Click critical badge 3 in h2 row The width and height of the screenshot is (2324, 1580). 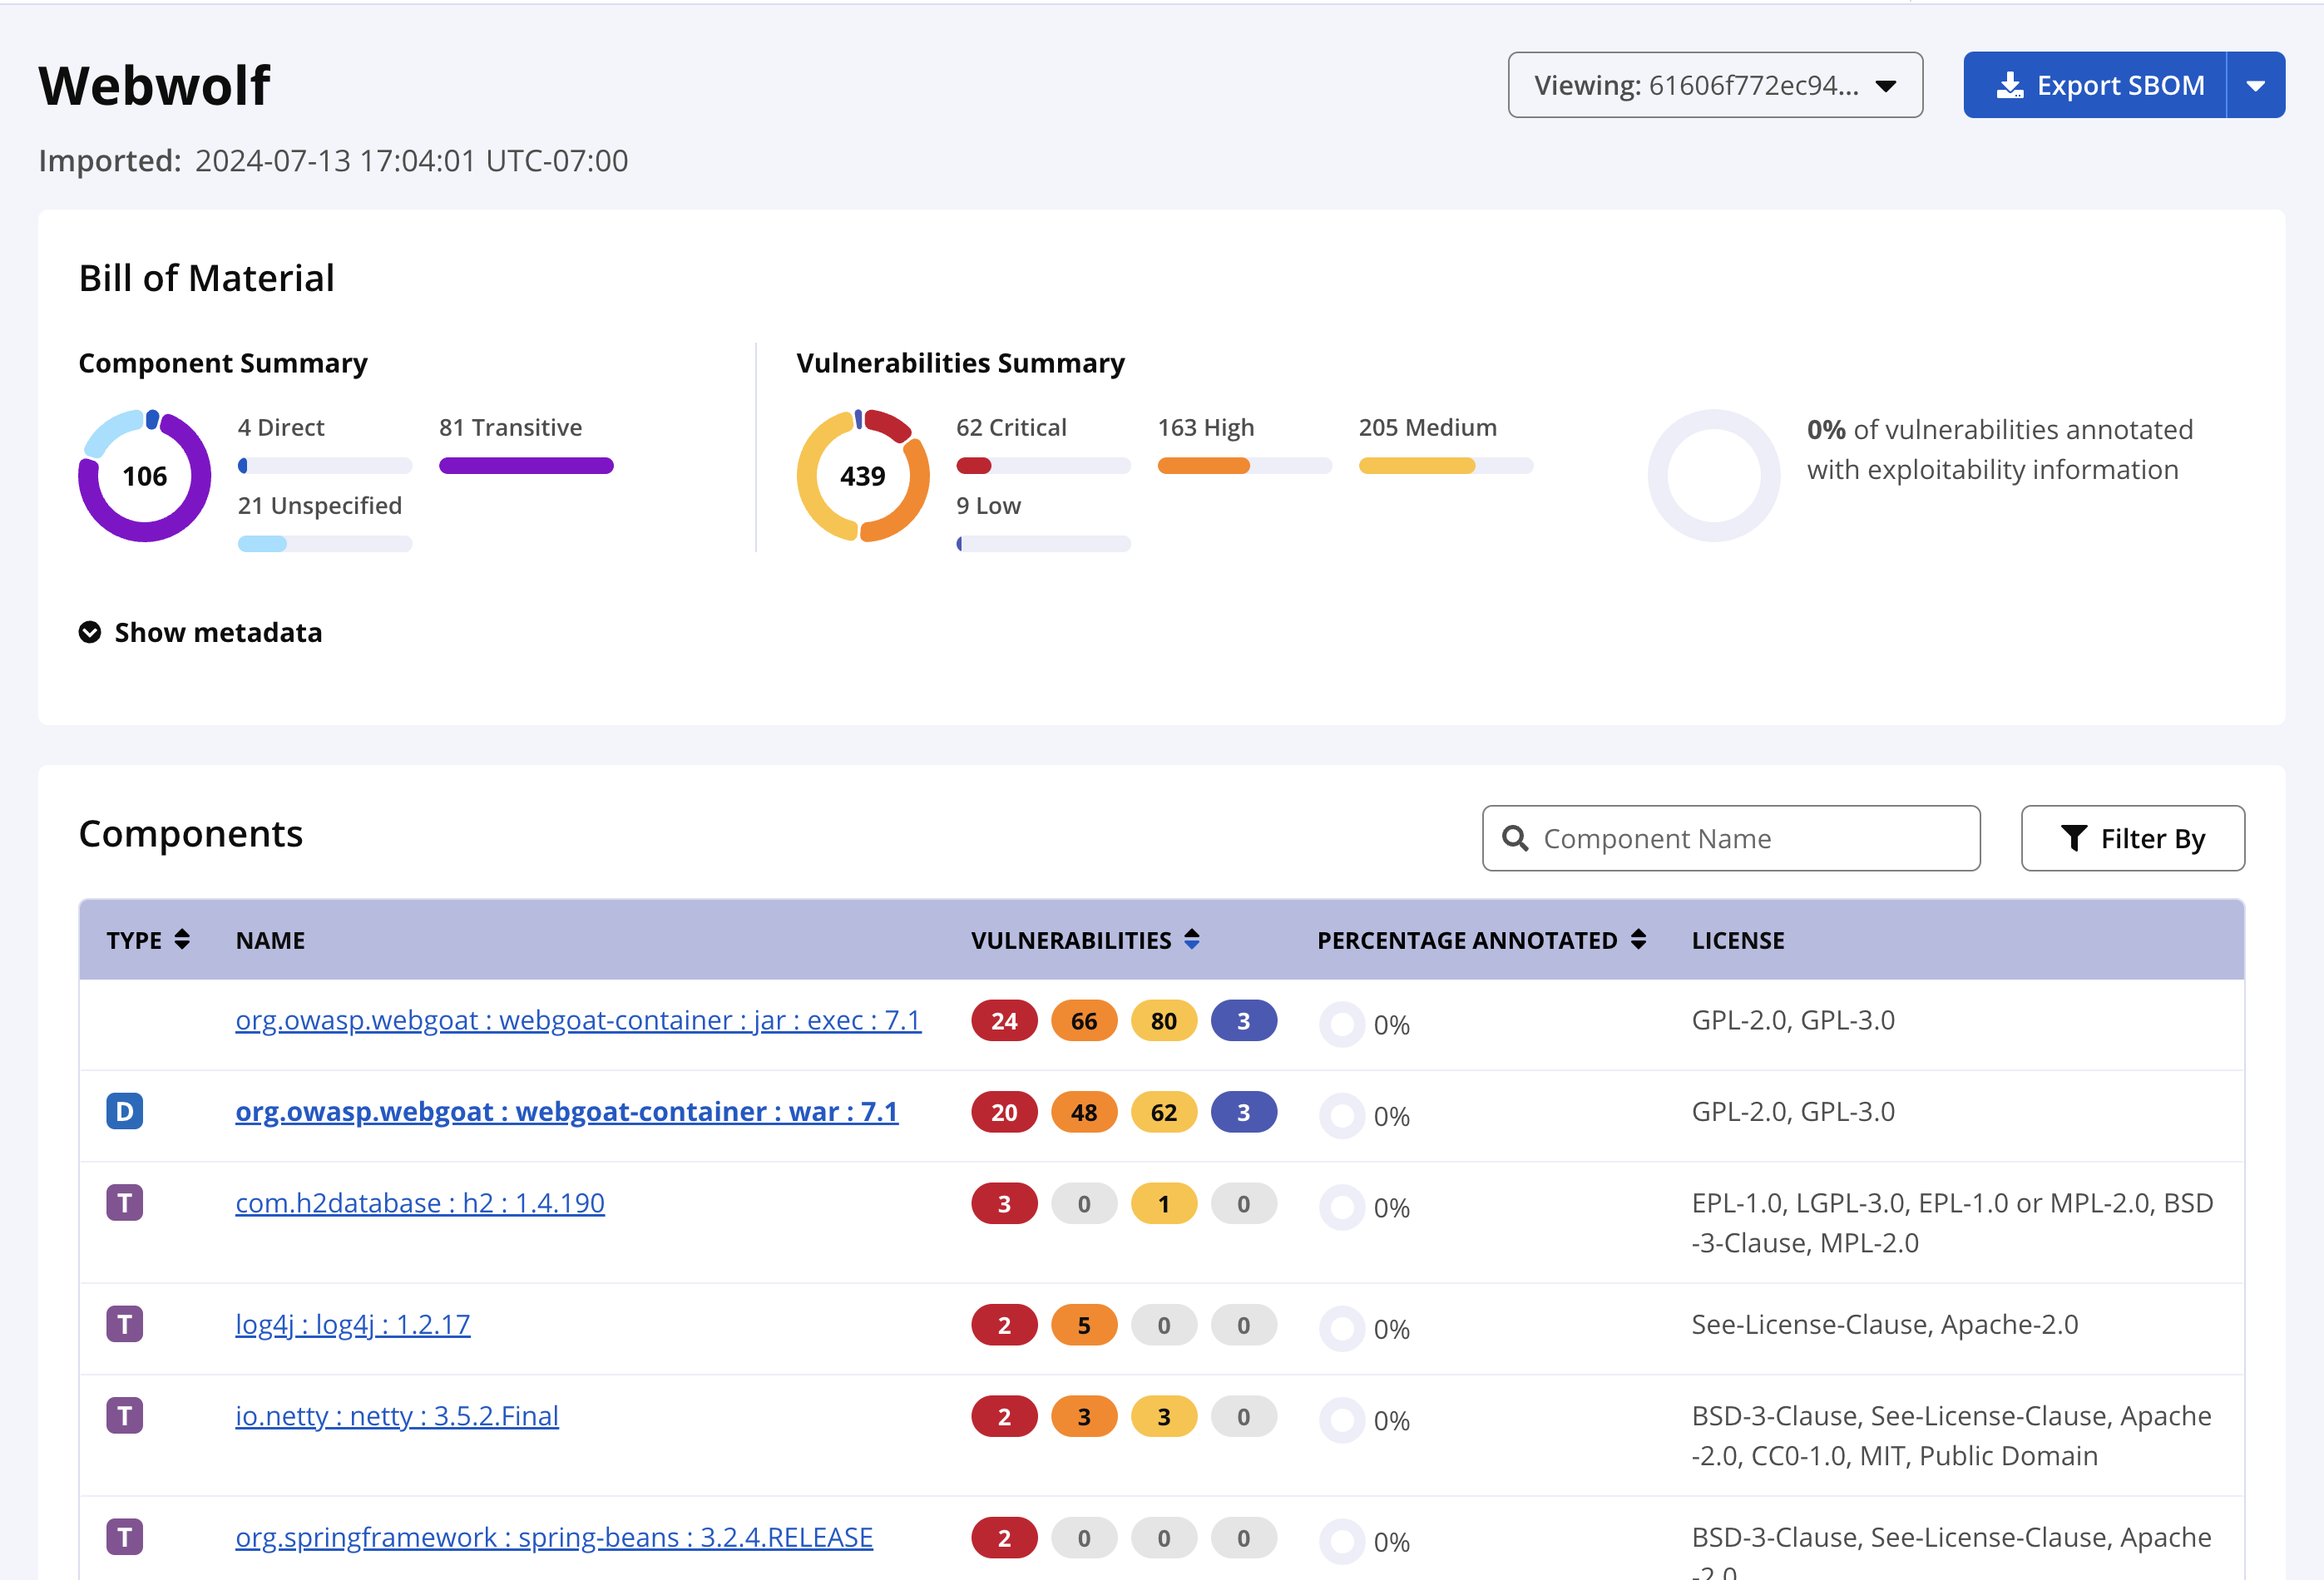click(x=1004, y=1204)
